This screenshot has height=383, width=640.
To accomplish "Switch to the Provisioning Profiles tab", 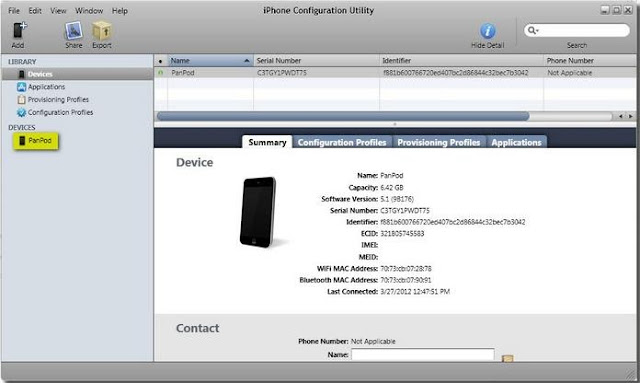I will click(439, 142).
